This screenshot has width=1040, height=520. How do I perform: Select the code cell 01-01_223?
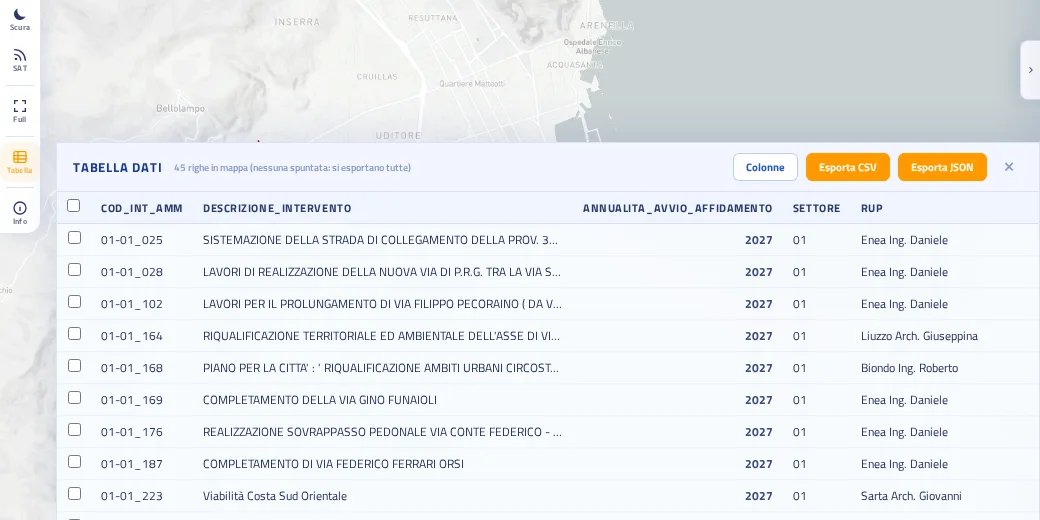131,496
